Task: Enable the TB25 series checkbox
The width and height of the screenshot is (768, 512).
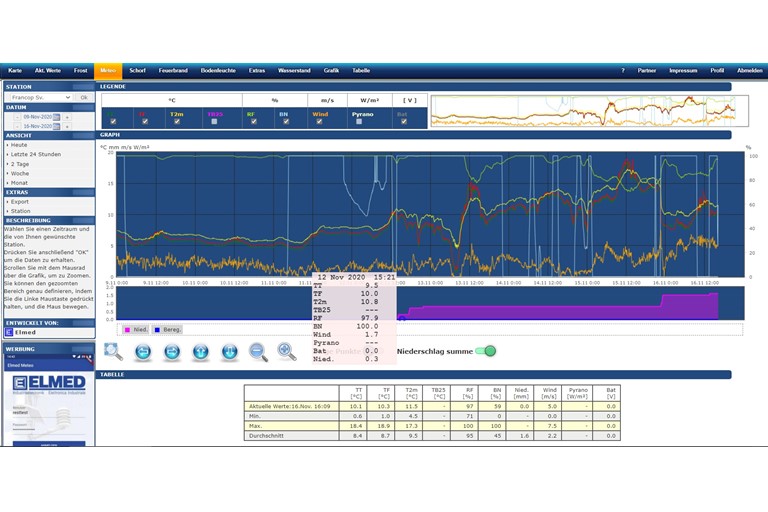Action: [x=214, y=122]
